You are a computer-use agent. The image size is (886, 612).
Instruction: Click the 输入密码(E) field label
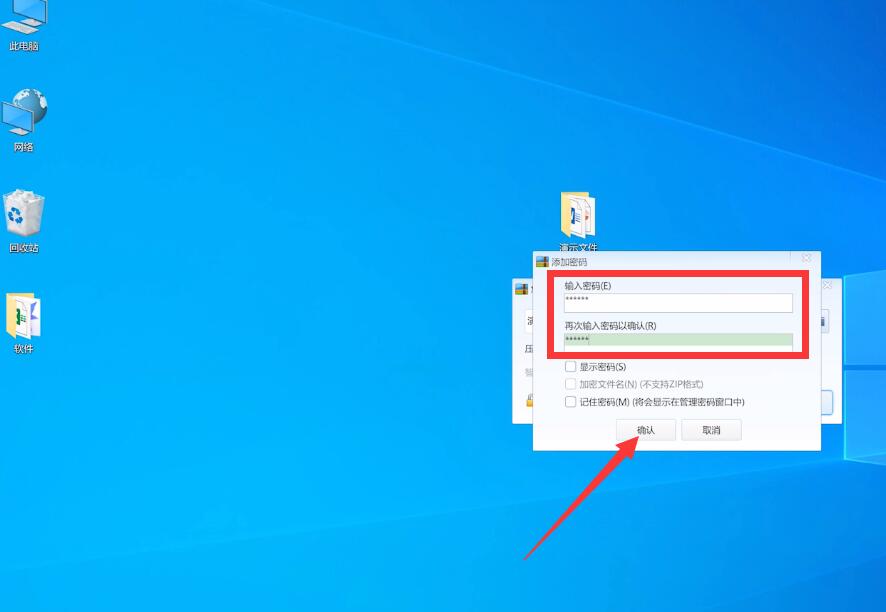point(587,286)
